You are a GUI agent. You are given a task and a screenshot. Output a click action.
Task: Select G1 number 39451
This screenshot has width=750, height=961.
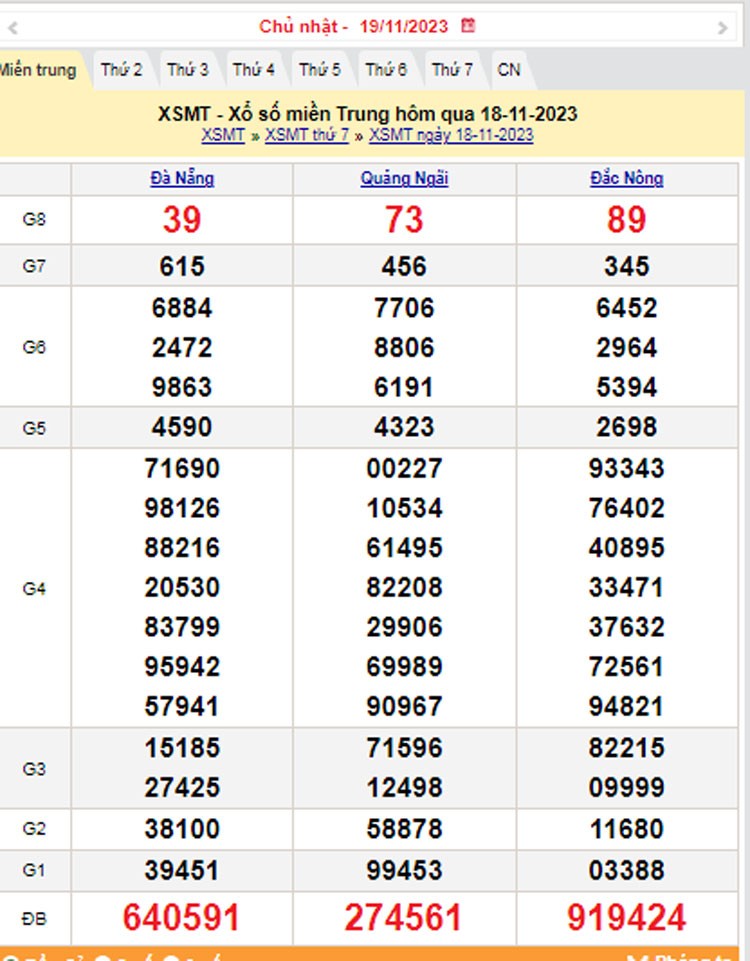[x=182, y=871]
